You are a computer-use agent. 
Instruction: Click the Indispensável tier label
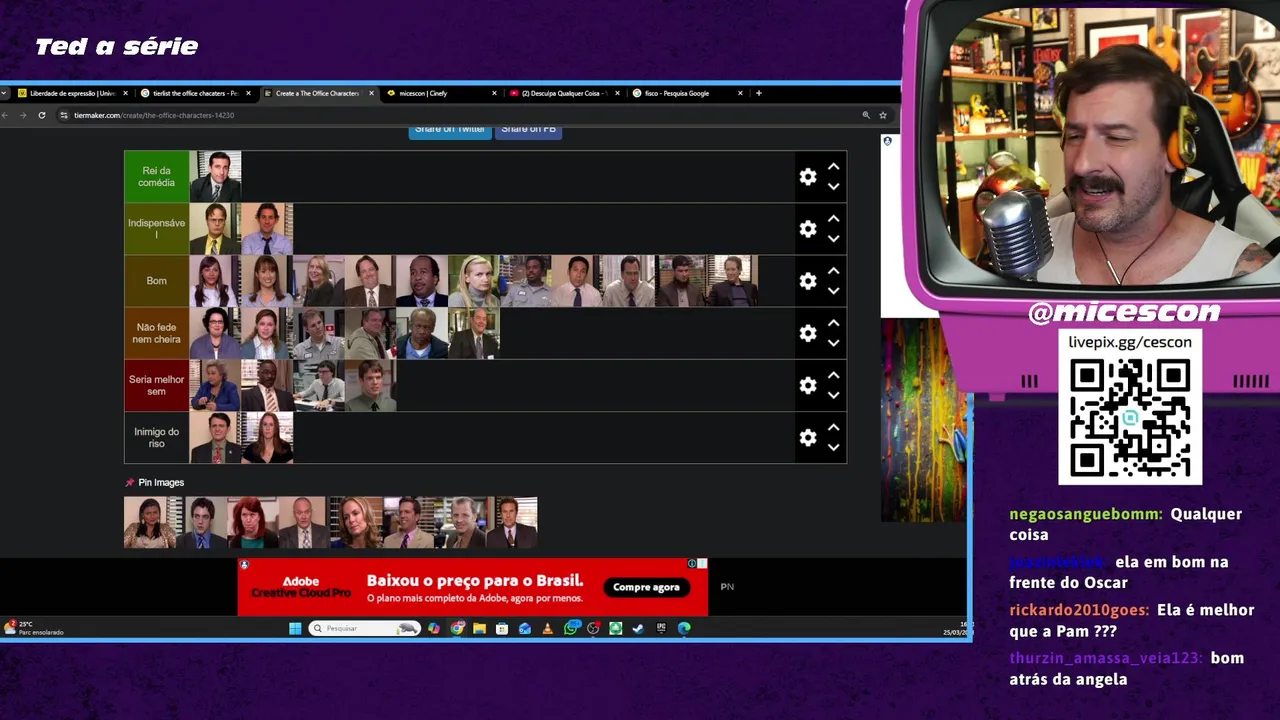coord(157,229)
